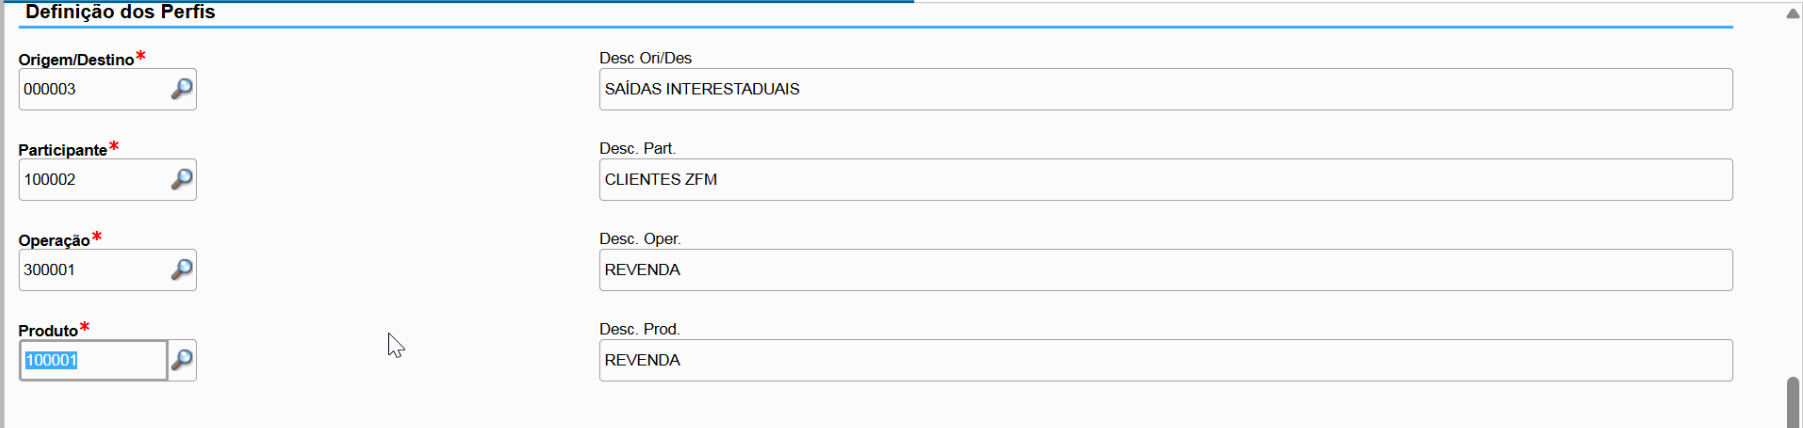Click the scrollbar up arrow
Image resolution: width=1803 pixels, height=428 pixels.
click(x=1792, y=14)
